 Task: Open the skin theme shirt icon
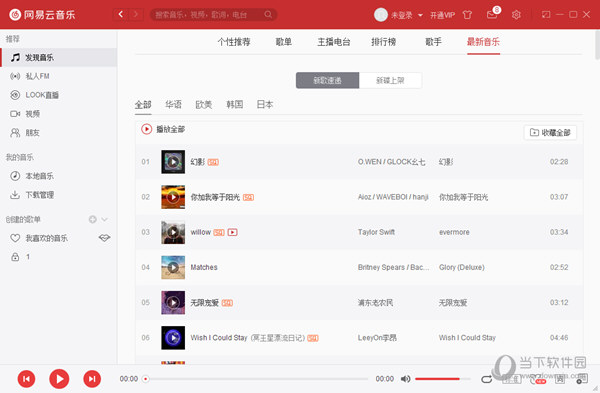467,15
